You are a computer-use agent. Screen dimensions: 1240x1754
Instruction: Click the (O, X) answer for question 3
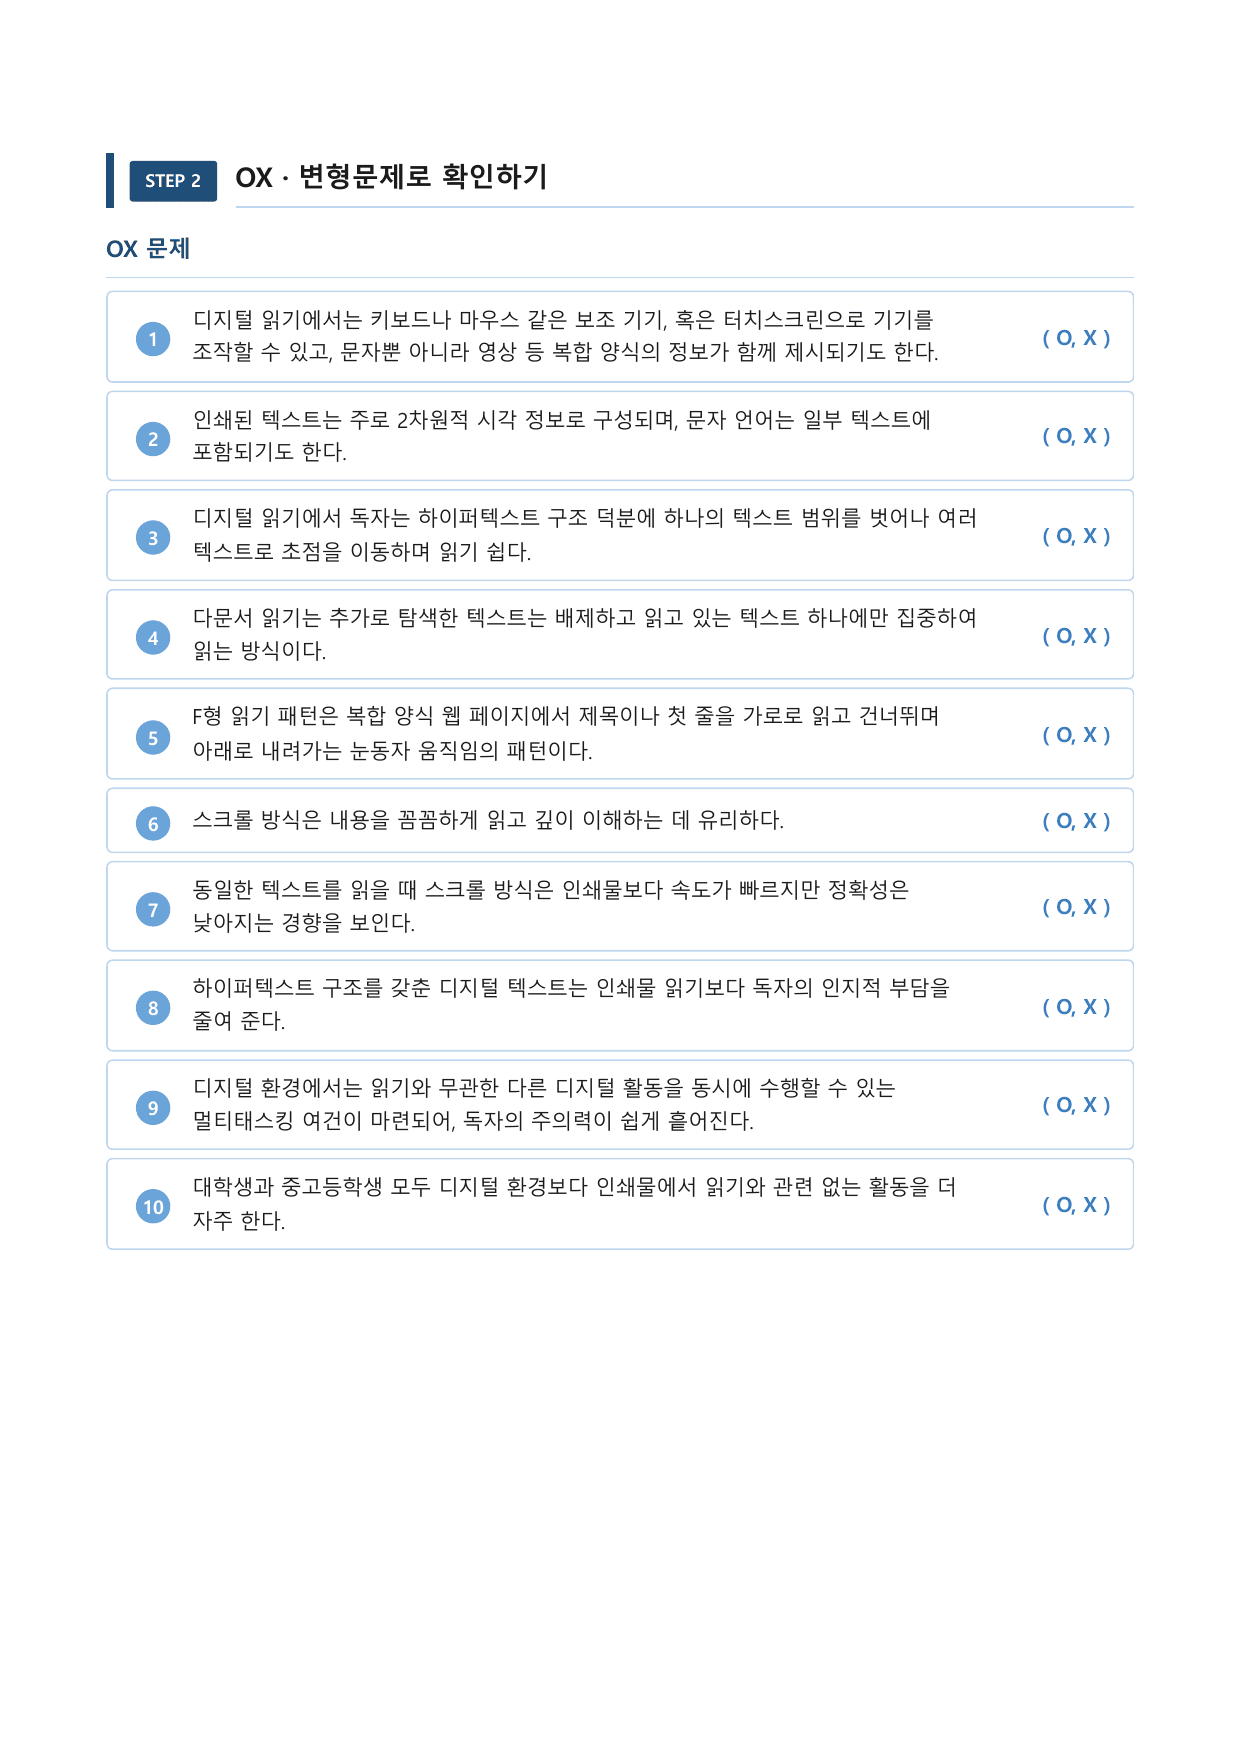(1076, 536)
